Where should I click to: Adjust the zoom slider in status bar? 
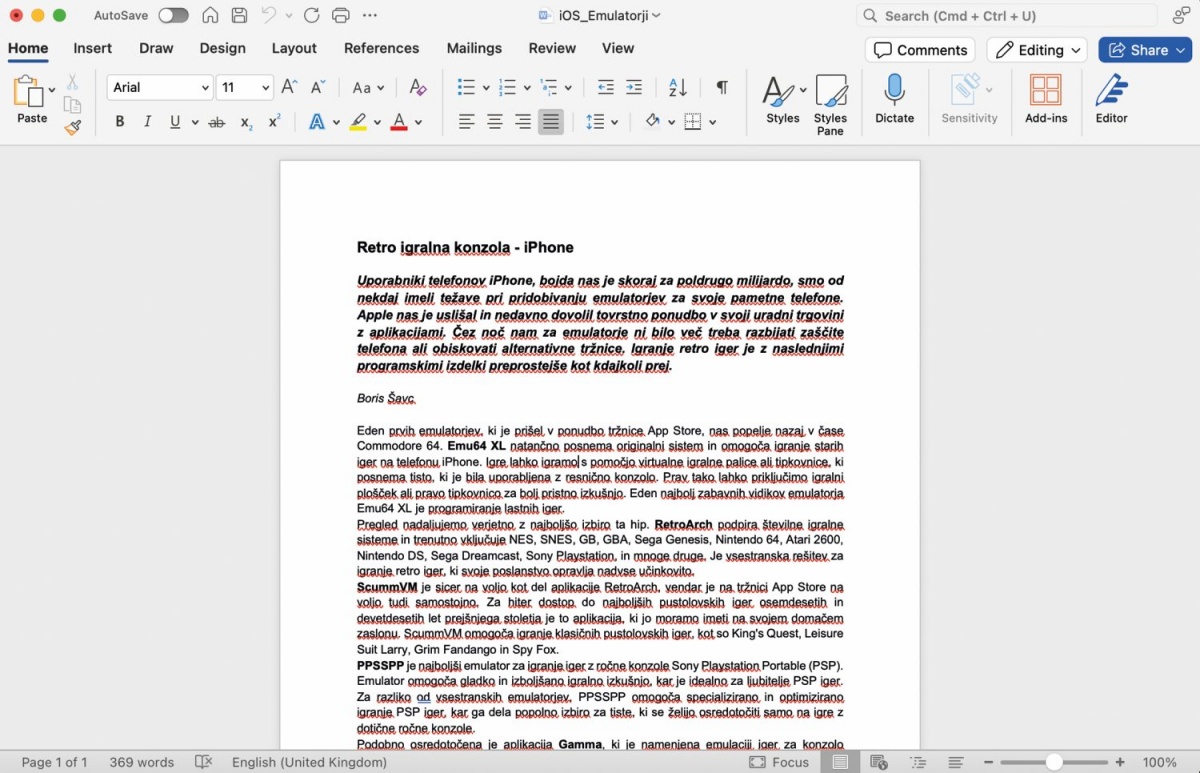pyautogui.click(x=1054, y=762)
